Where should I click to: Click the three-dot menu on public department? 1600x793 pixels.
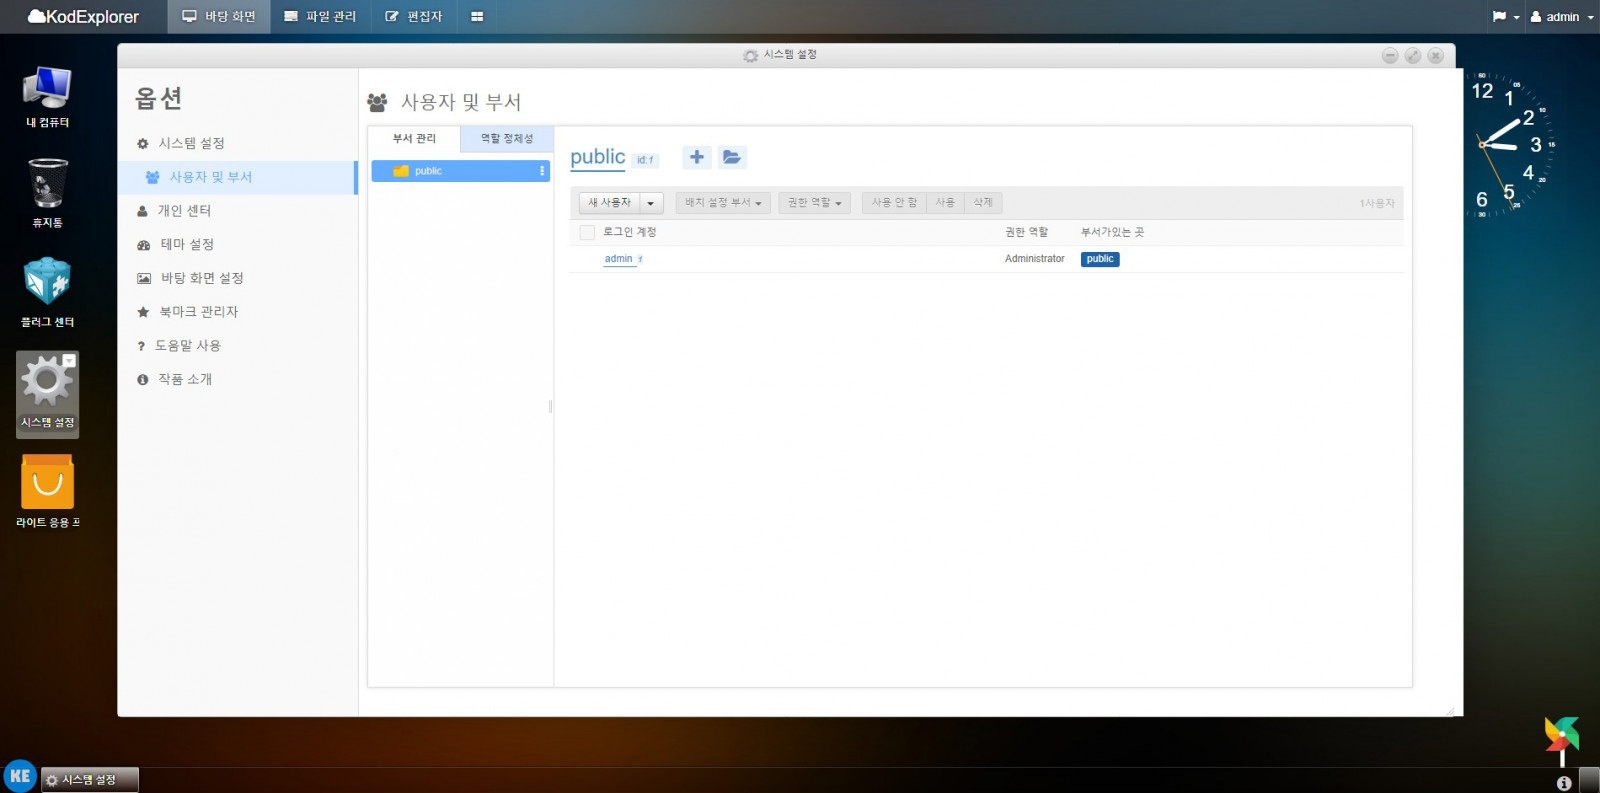point(542,171)
